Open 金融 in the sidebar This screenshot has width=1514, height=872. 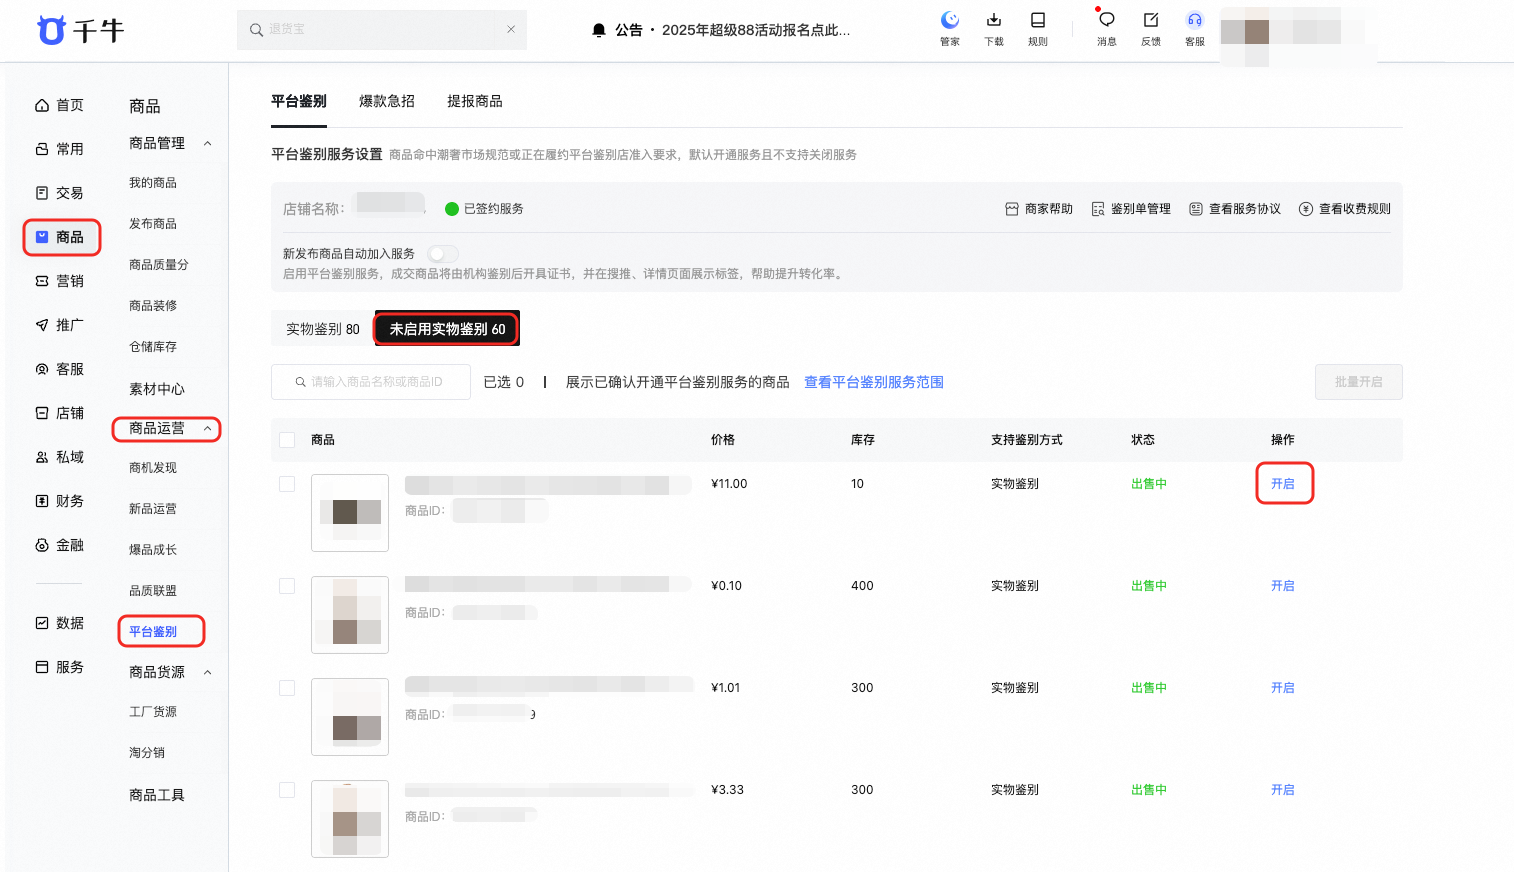point(60,545)
